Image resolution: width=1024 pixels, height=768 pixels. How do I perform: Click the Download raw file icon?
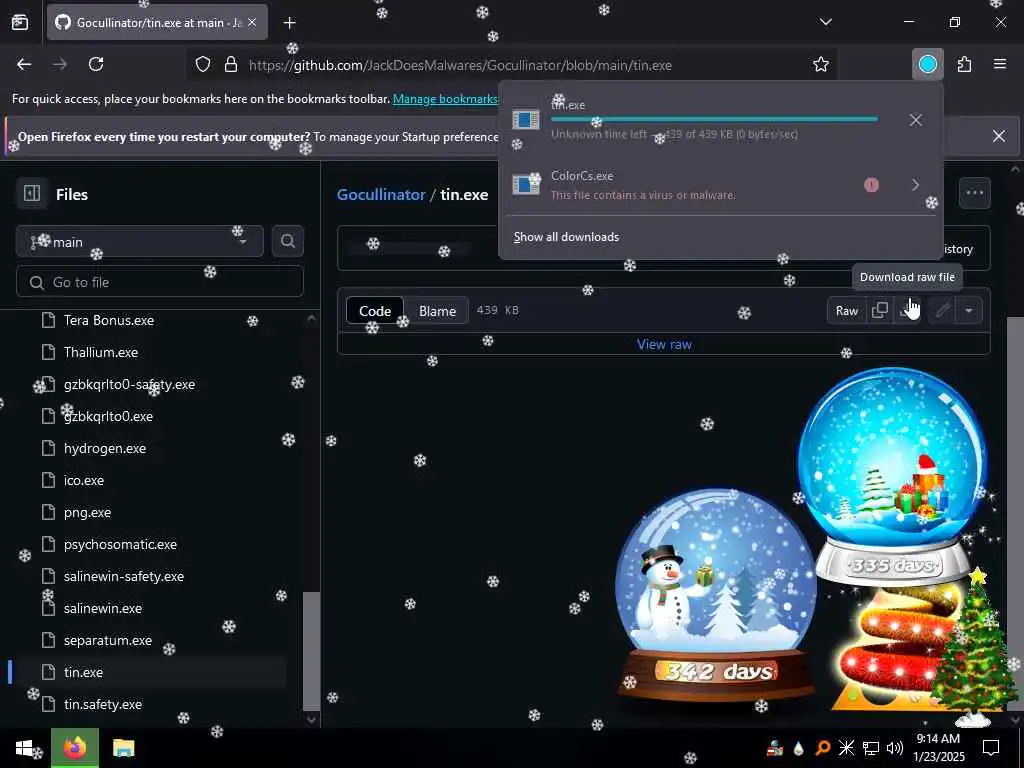click(x=908, y=310)
